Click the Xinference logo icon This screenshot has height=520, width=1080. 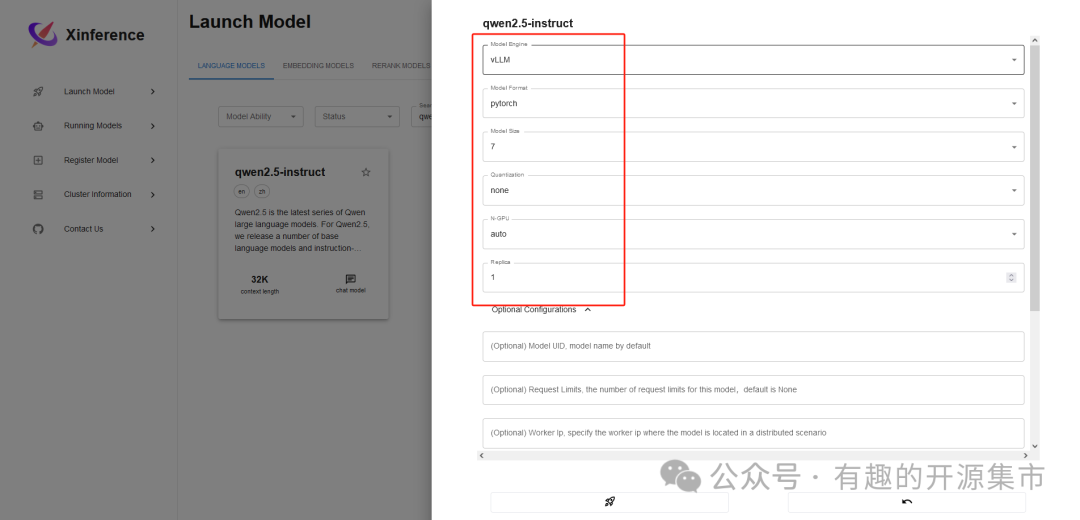coord(43,34)
